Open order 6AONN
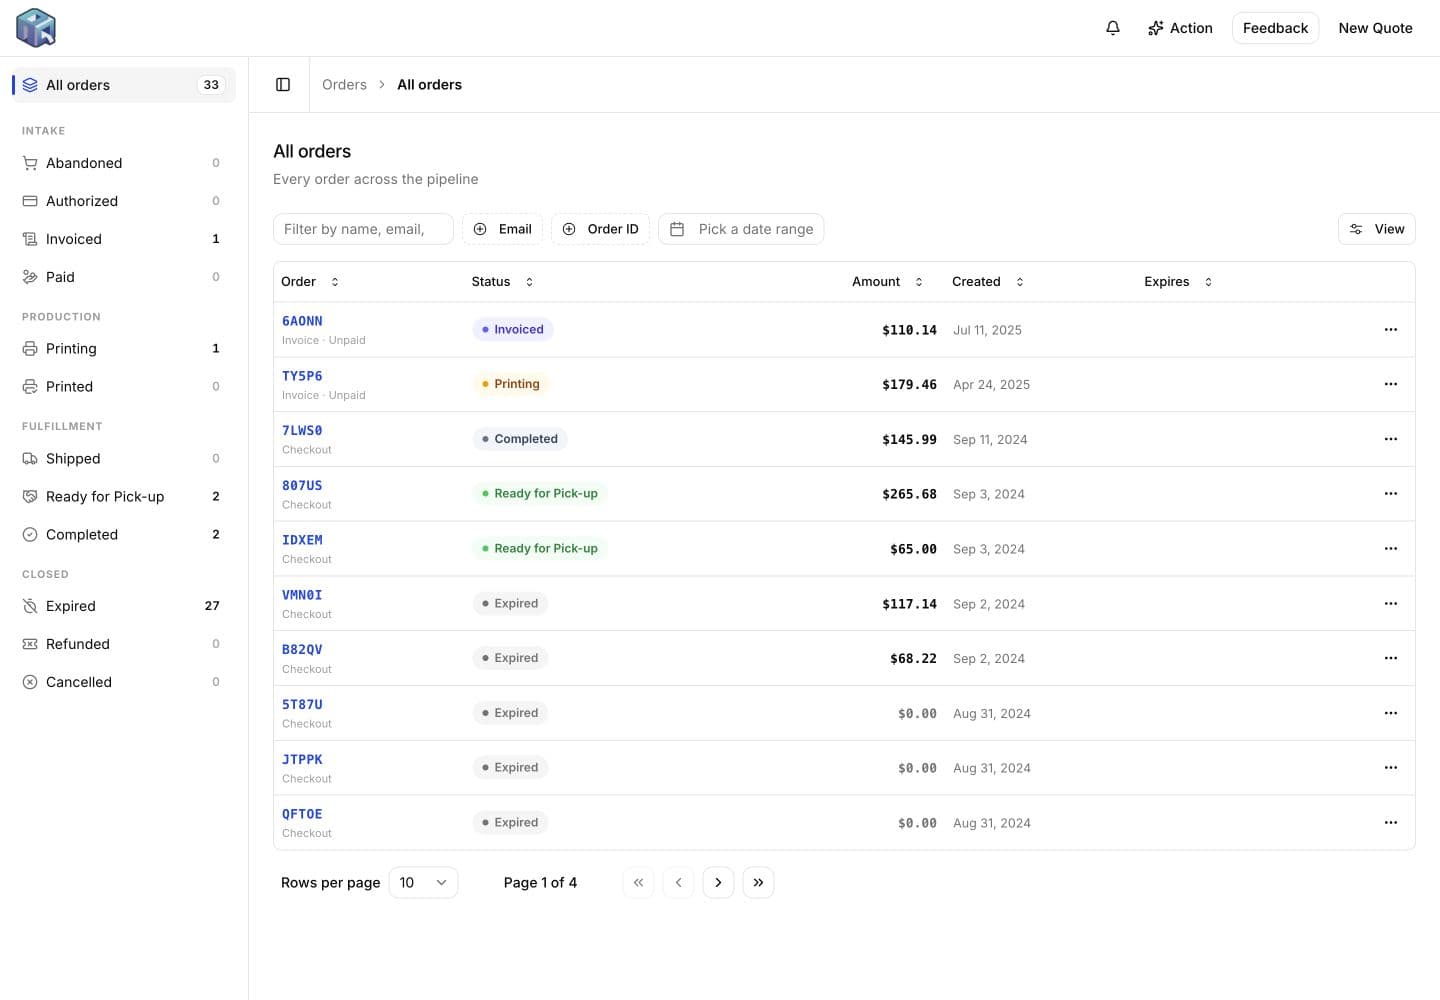This screenshot has height=1000, width=1440. (x=302, y=321)
